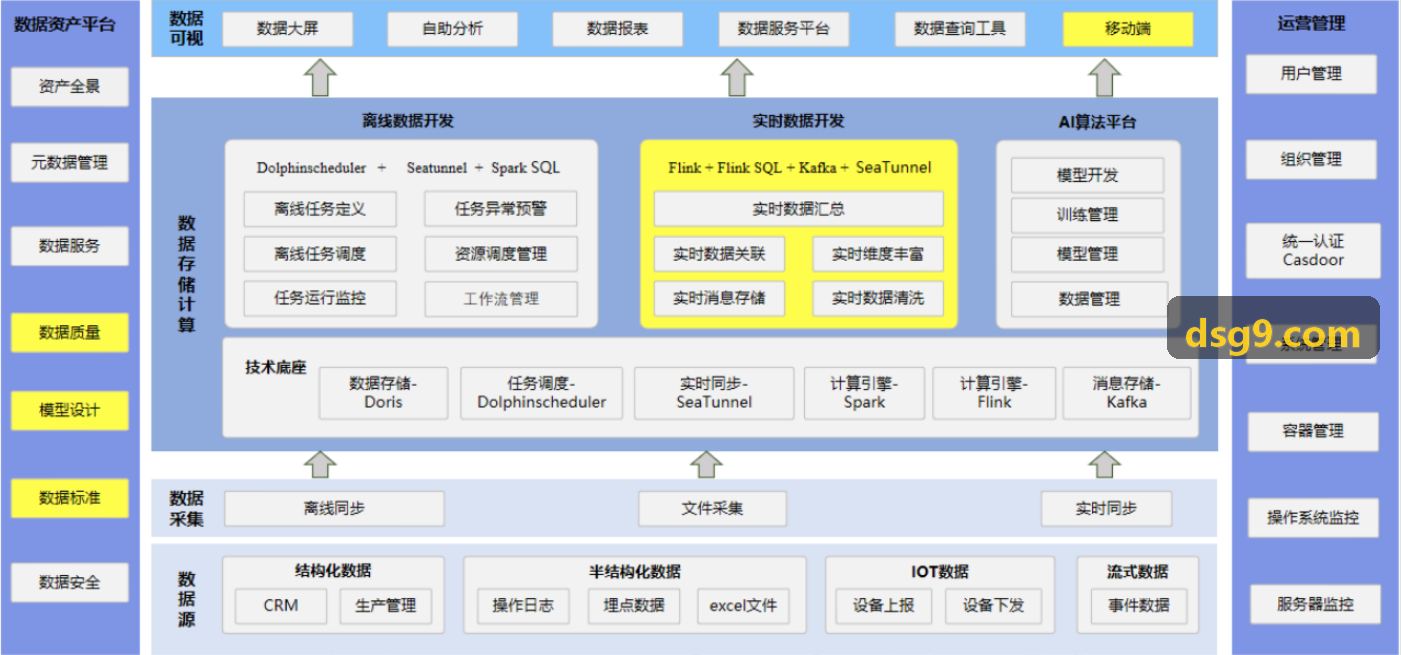The width and height of the screenshot is (1401, 655).
Task: Open the 数据安全 box
Action: click(x=70, y=582)
